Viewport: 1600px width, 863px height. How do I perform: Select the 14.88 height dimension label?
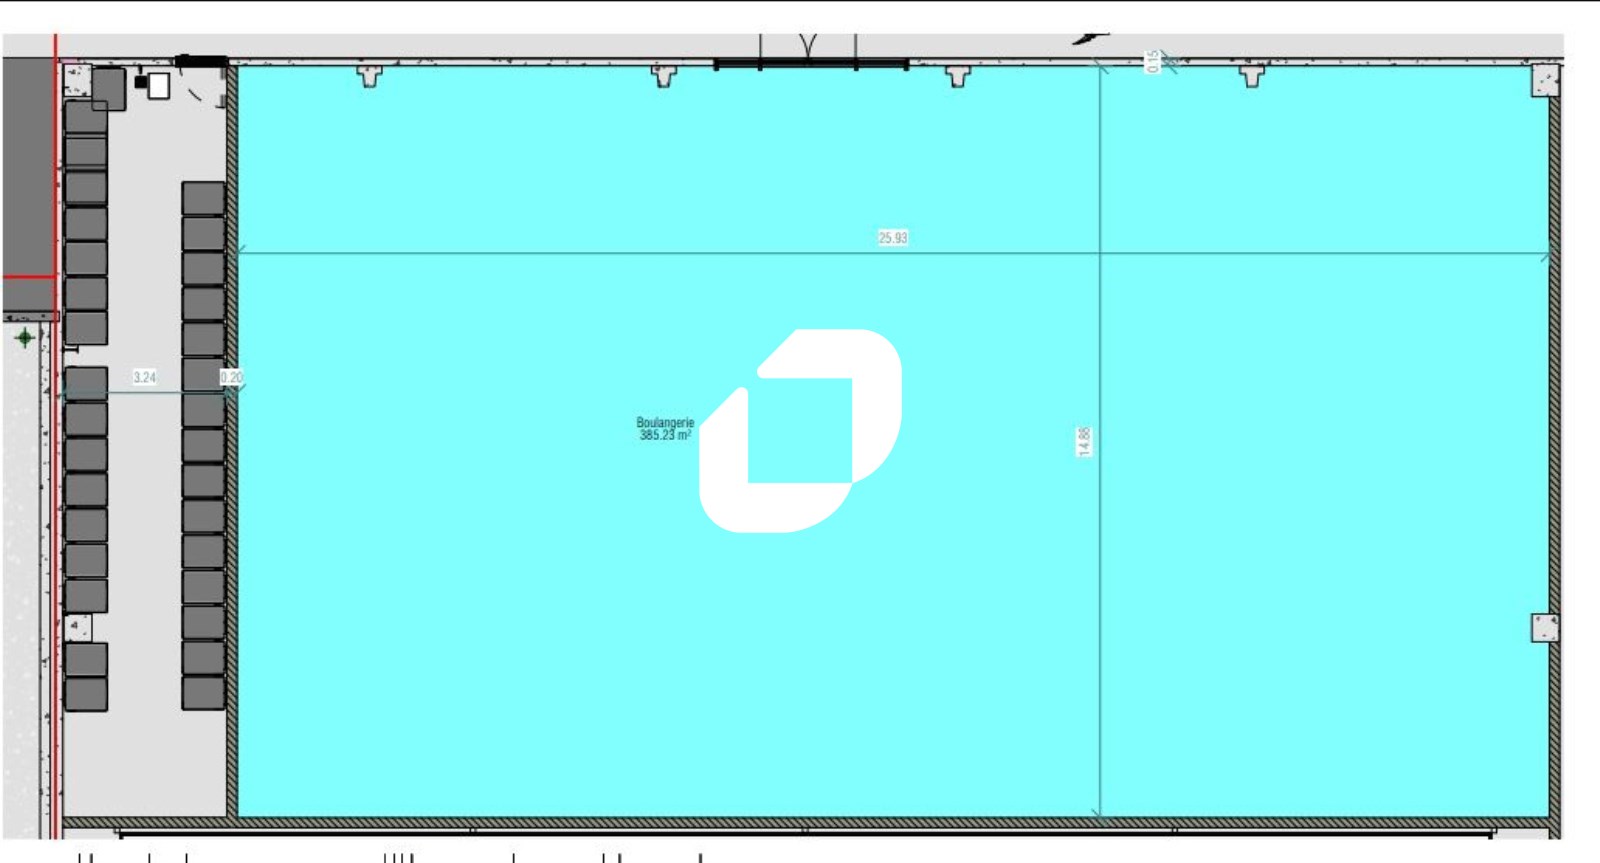[1084, 442]
